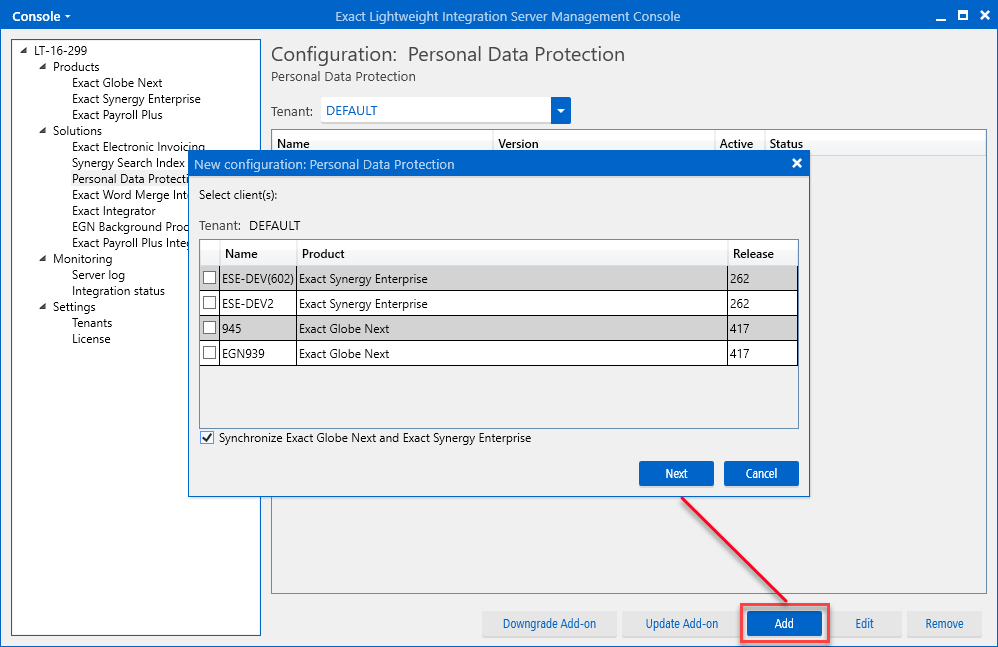Open the Console menu
Viewport: 998px width, 647px height.
pos(41,17)
